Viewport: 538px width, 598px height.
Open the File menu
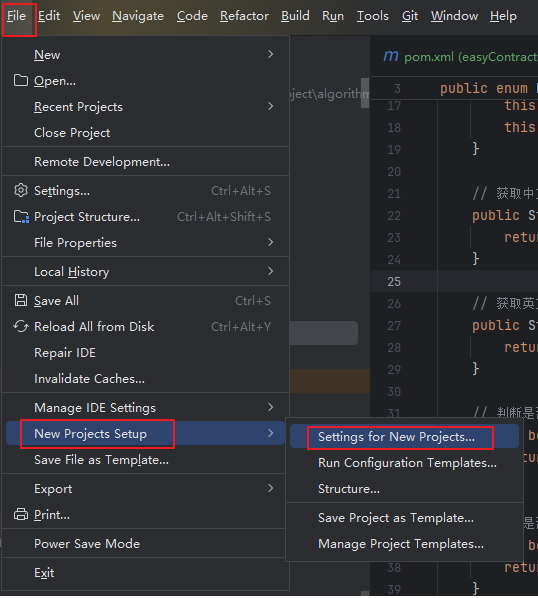16,16
